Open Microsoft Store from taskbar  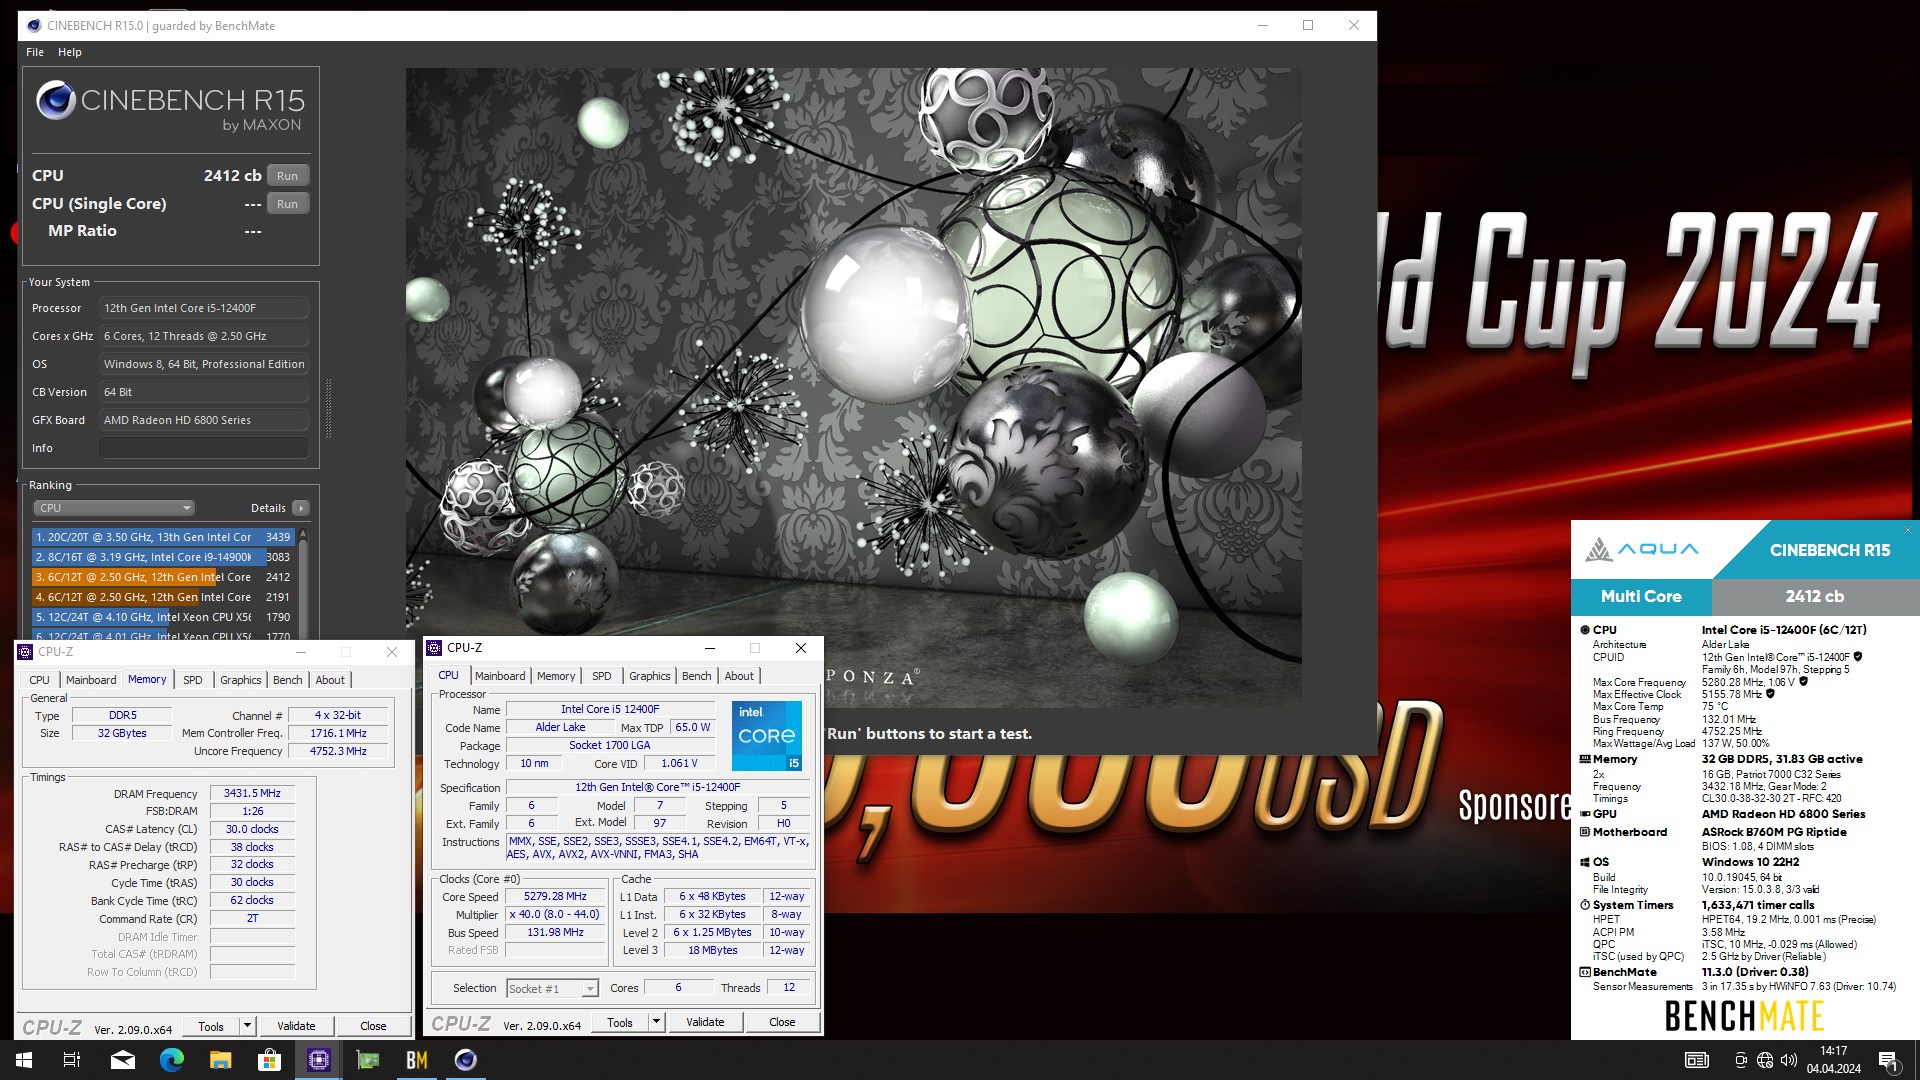point(270,1060)
